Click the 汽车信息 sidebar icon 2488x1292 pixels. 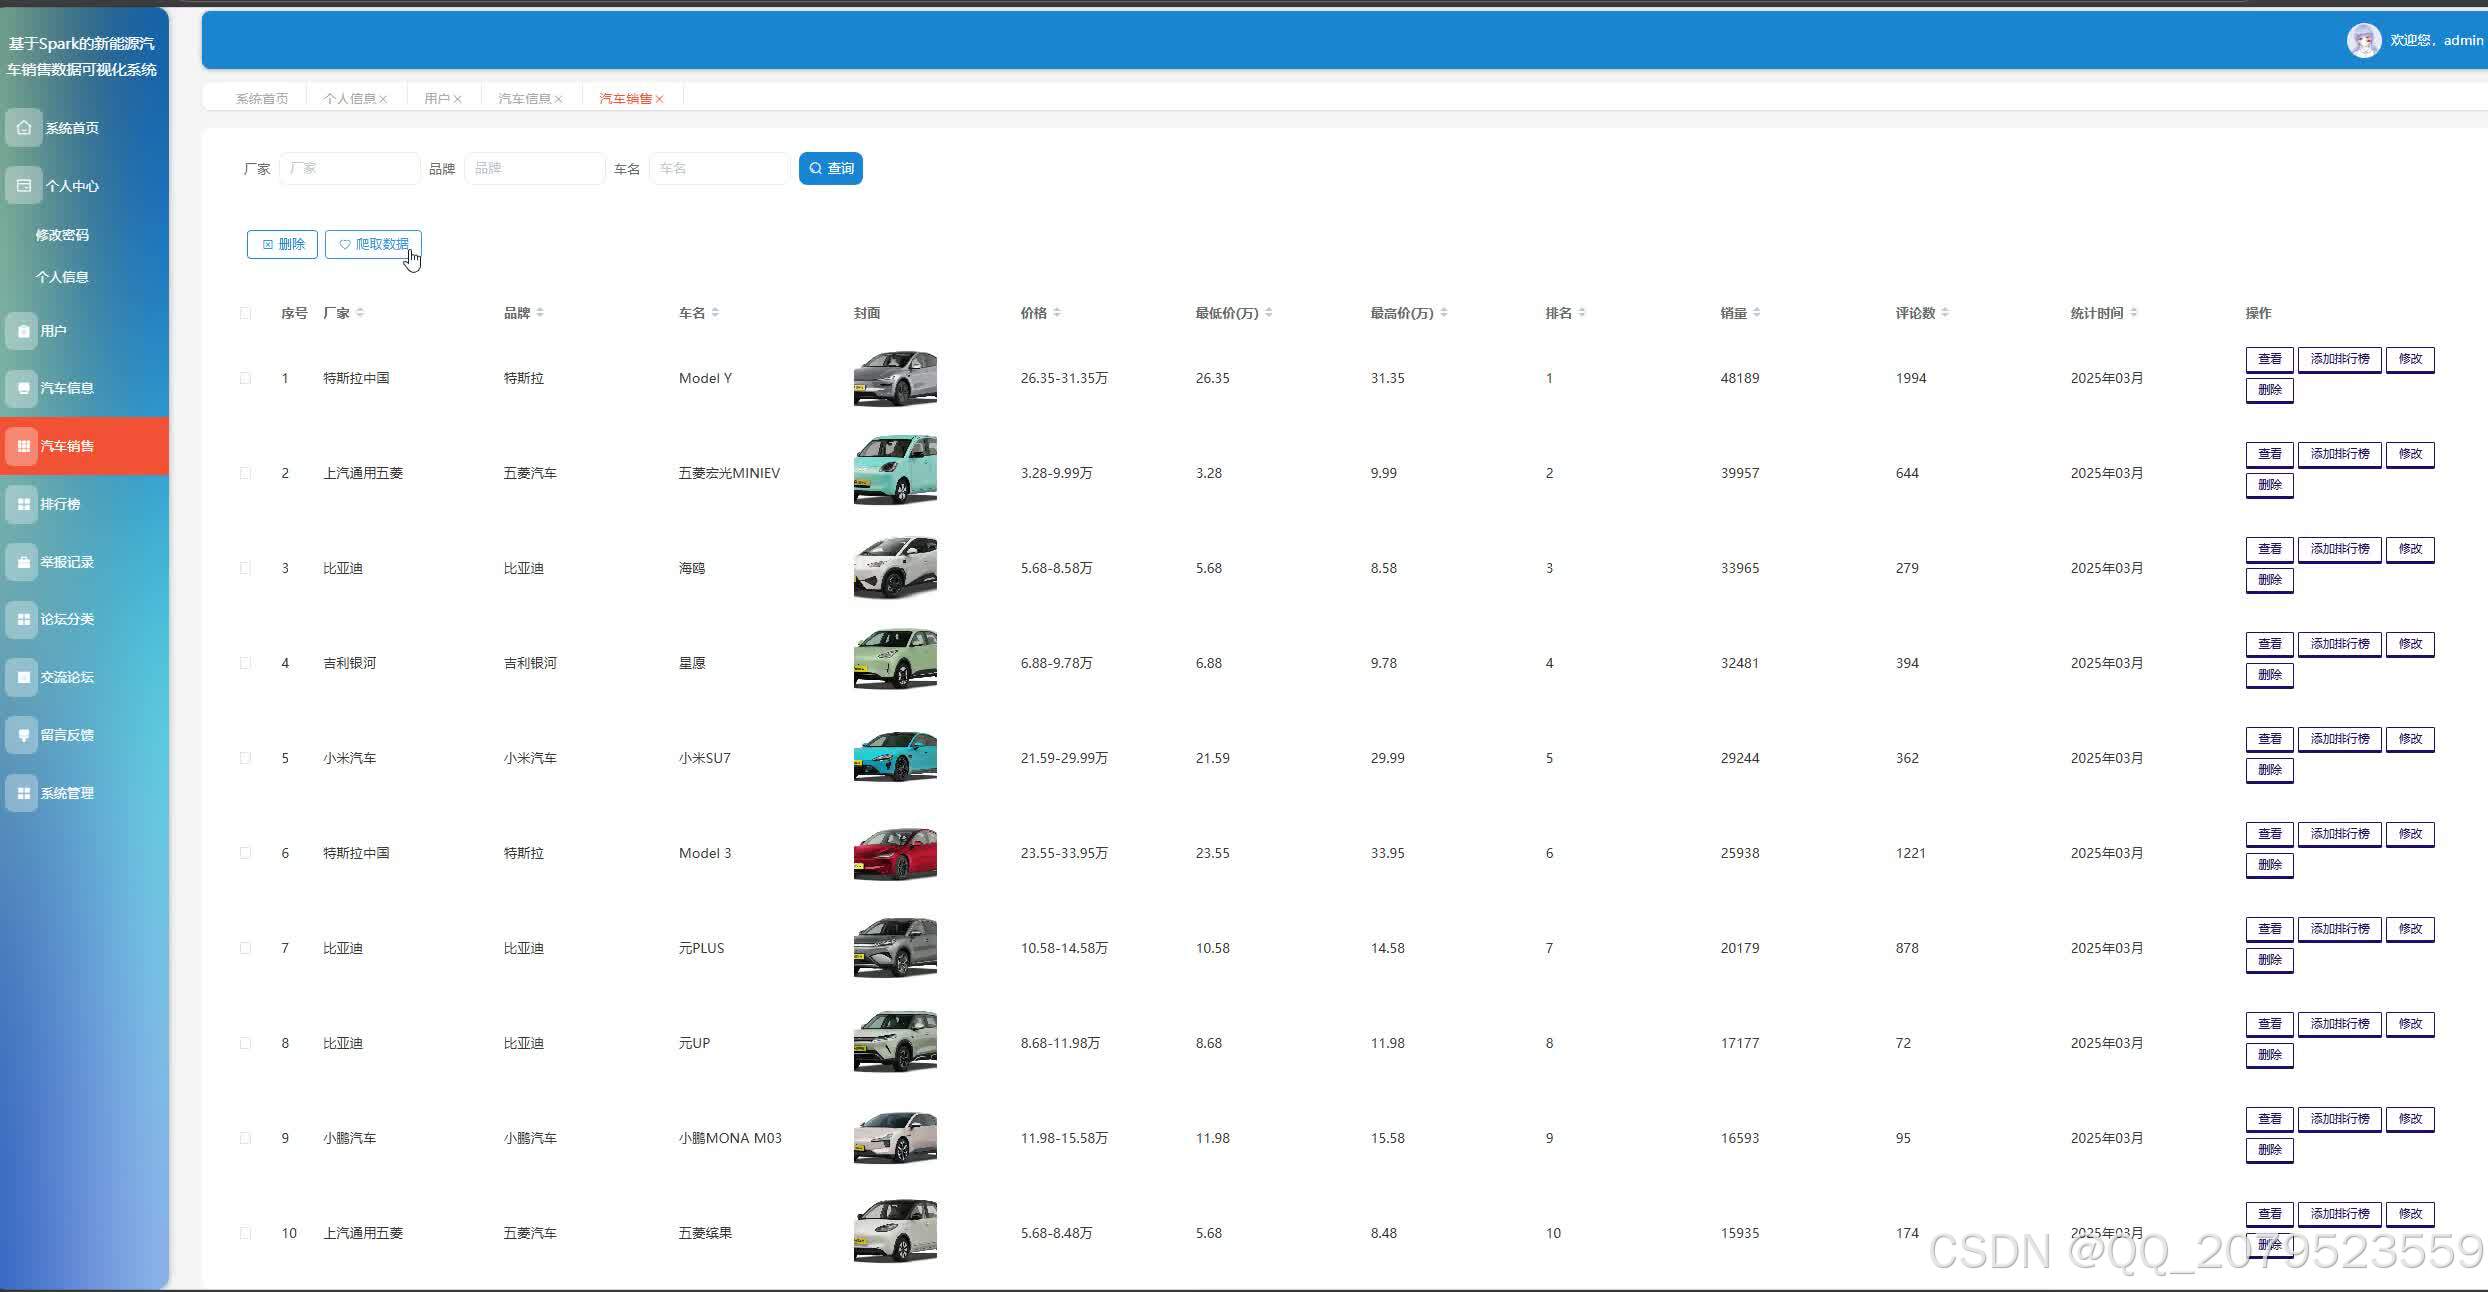[x=24, y=388]
